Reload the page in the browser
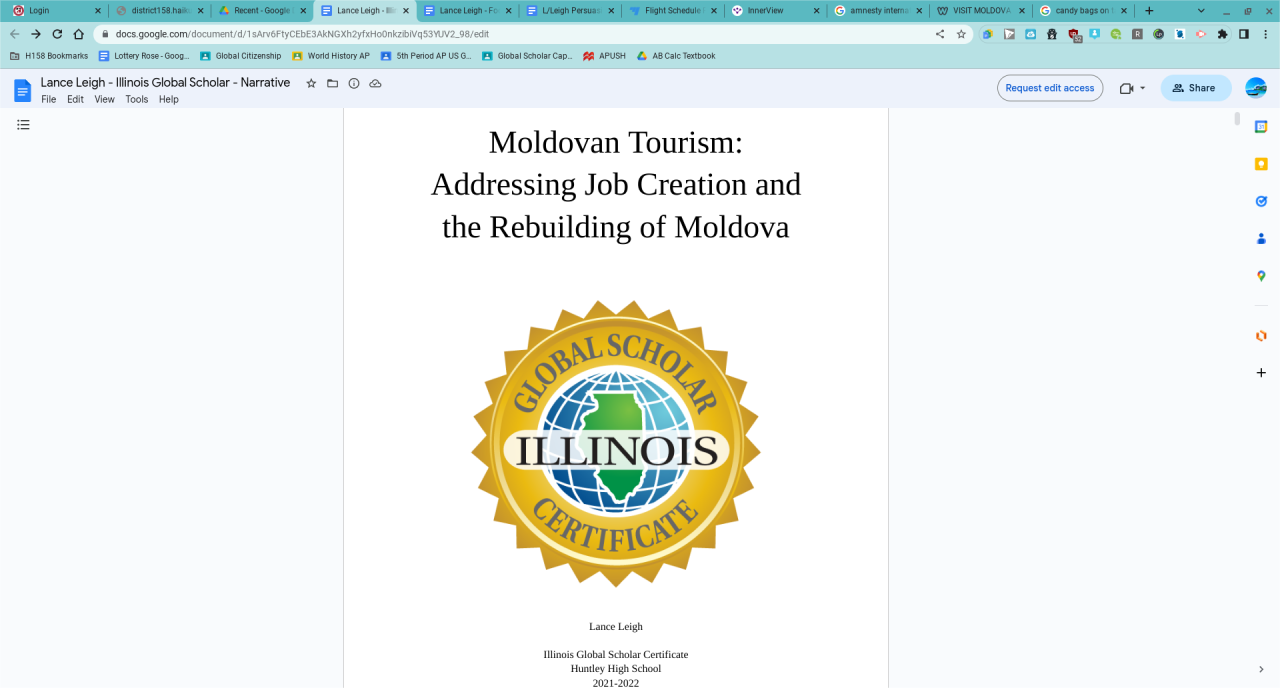1280x688 pixels. point(57,34)
